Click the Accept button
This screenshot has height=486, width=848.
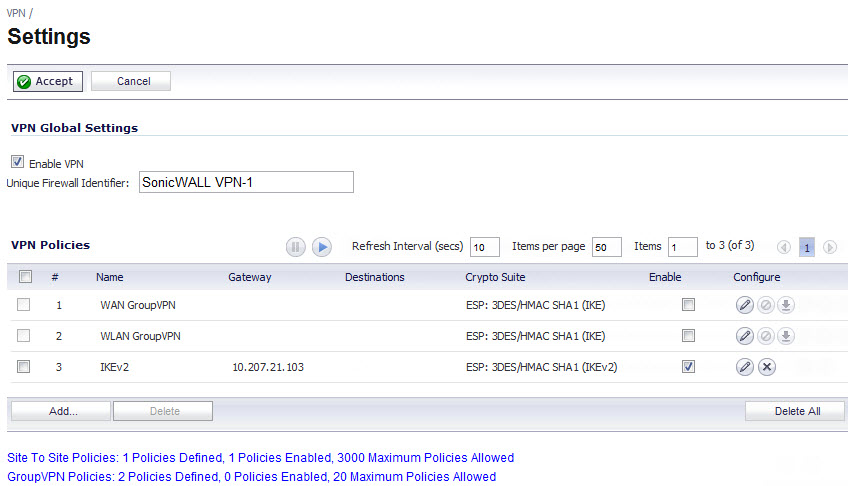coord(48,81)
